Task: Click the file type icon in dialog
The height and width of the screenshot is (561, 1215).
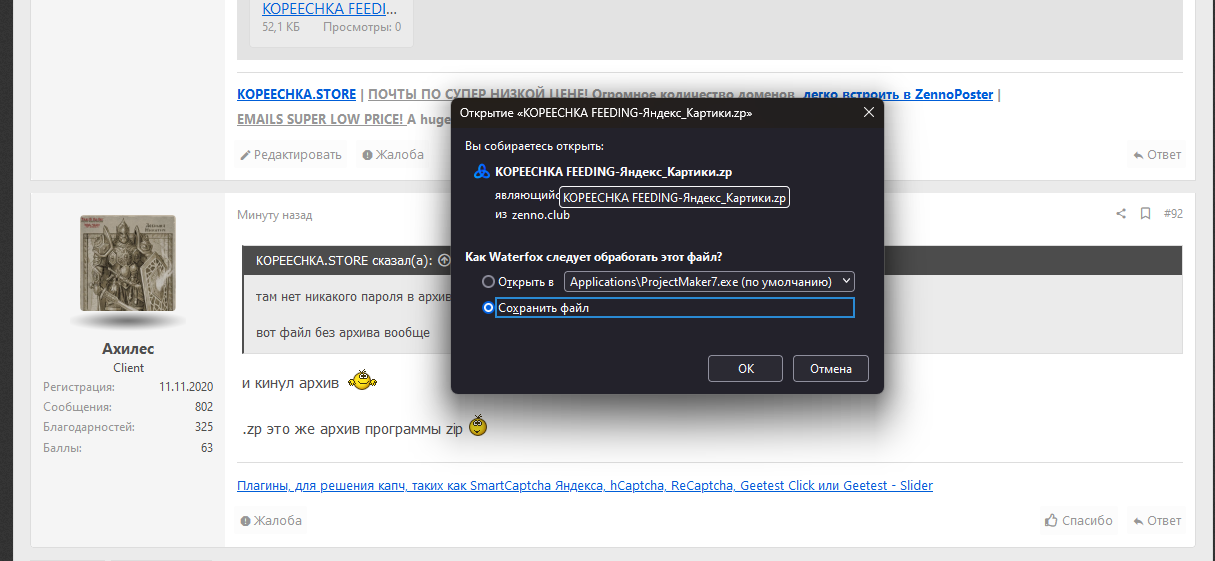Action: click(482, 172)
